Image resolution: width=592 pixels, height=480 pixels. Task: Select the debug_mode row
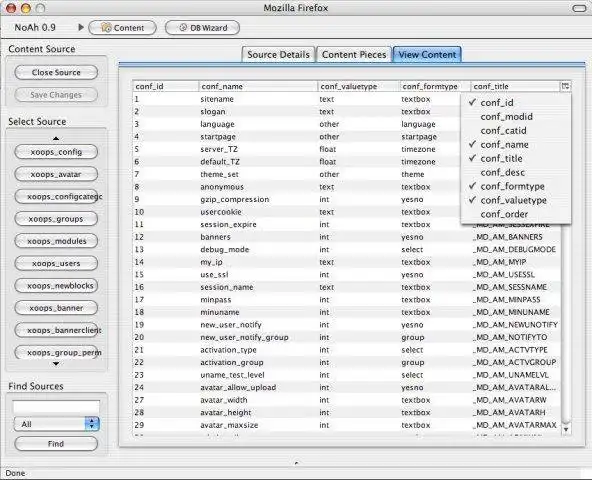click(347, 250)
